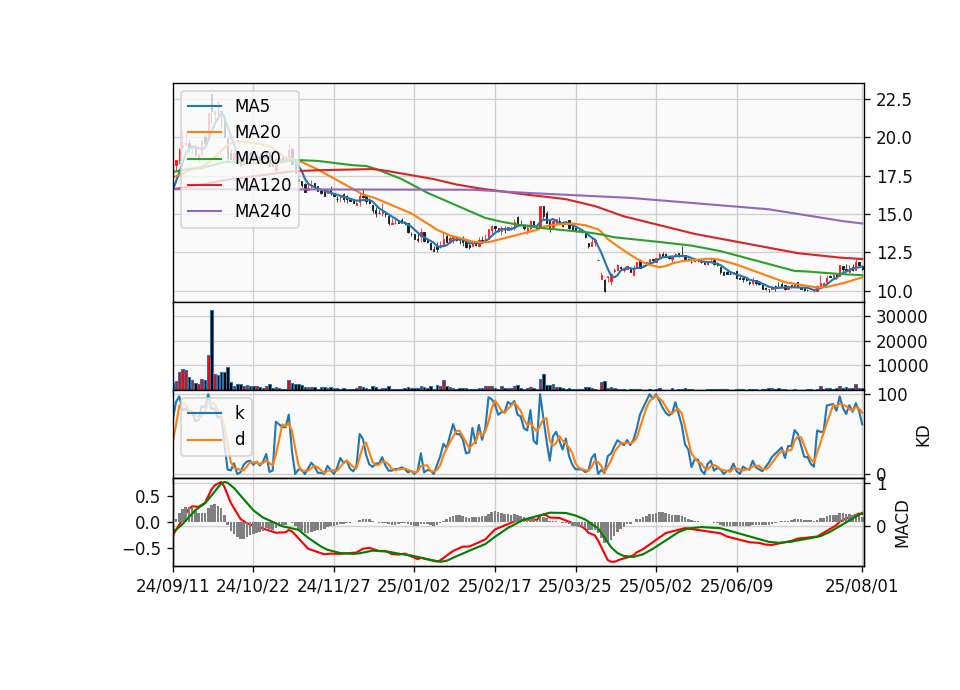Click the MA240 legend label
Screen dimensions: 960x690
point(263,211)
